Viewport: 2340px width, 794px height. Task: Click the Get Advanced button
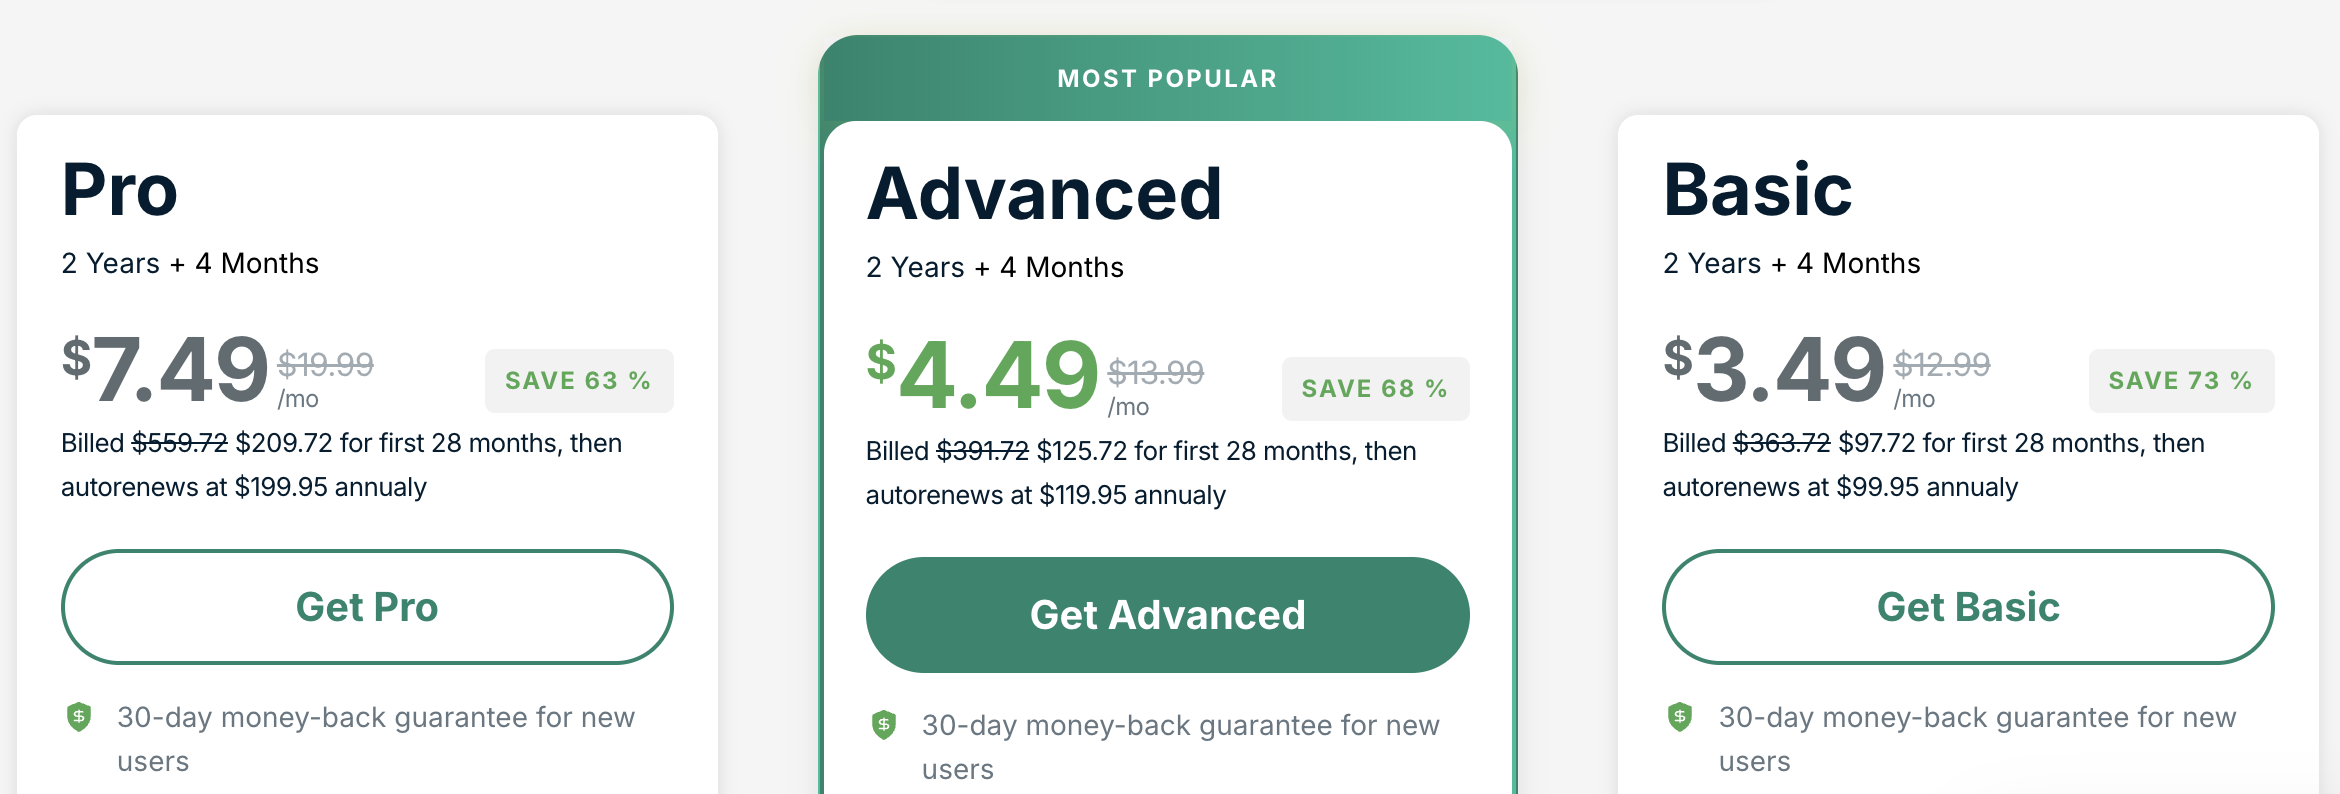(1167, 615)
